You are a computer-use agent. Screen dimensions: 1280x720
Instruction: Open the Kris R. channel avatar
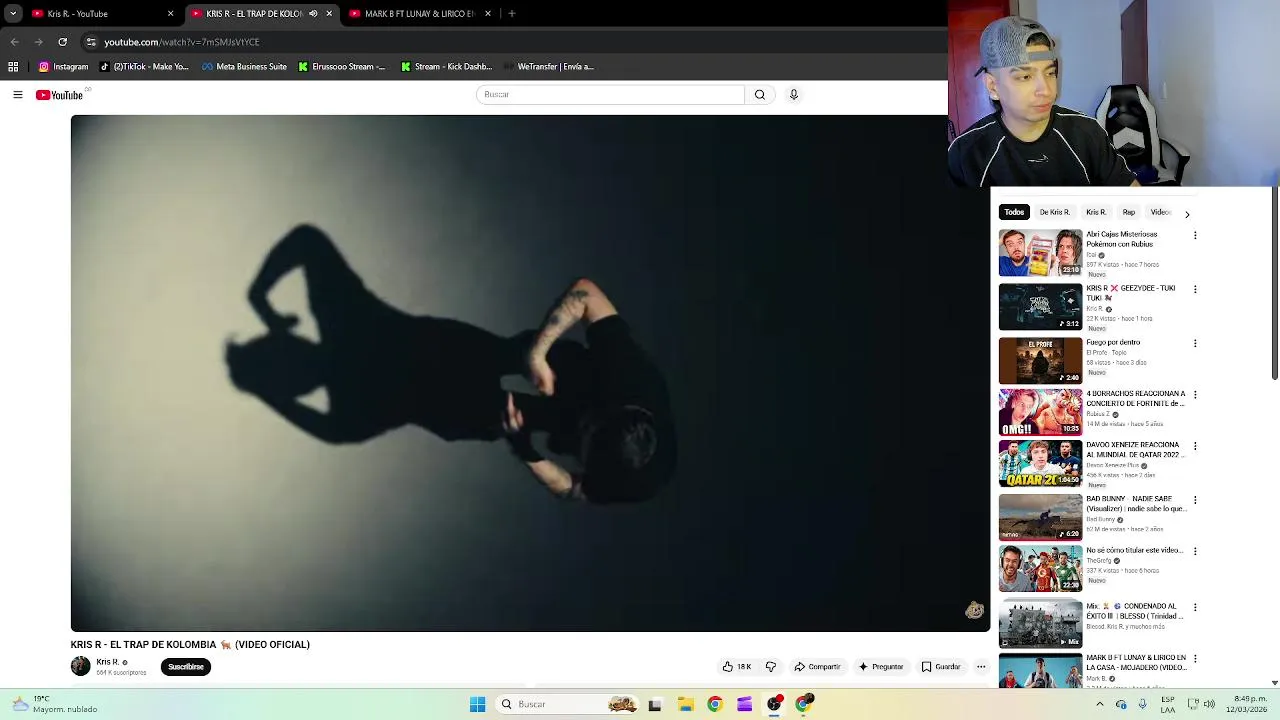coord(80,666)
